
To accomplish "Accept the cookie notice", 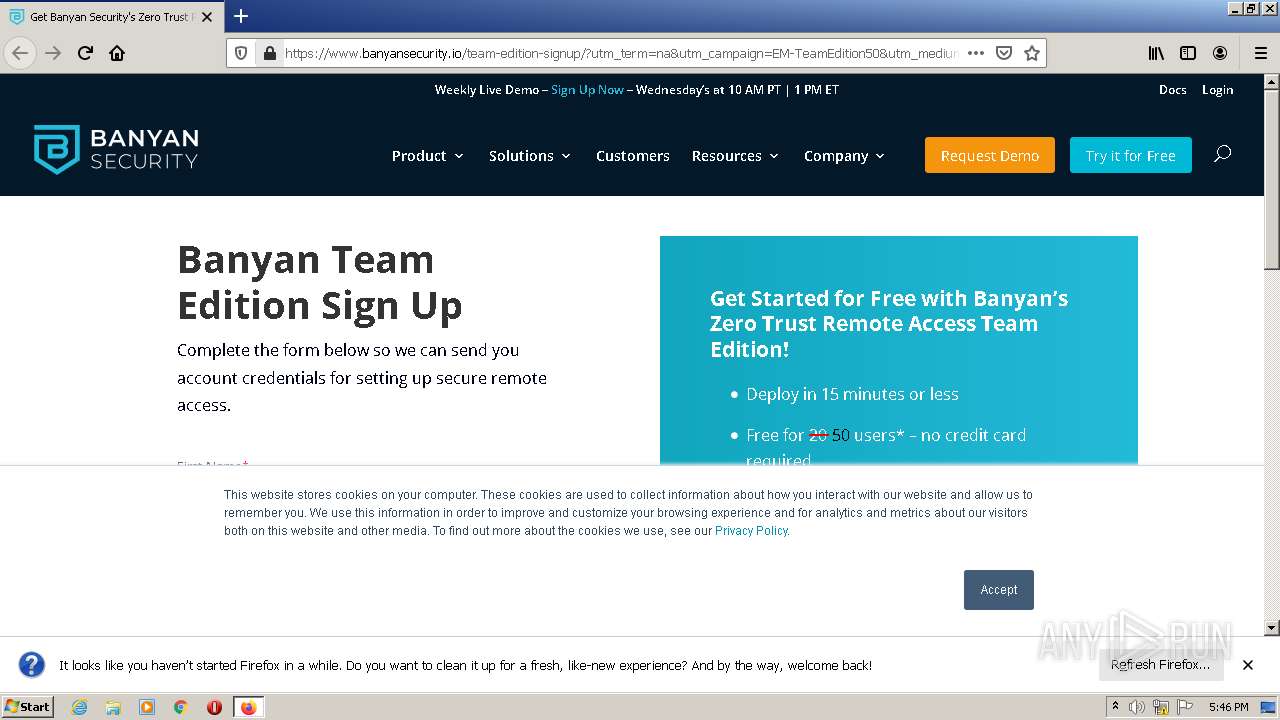I will 999,590.
